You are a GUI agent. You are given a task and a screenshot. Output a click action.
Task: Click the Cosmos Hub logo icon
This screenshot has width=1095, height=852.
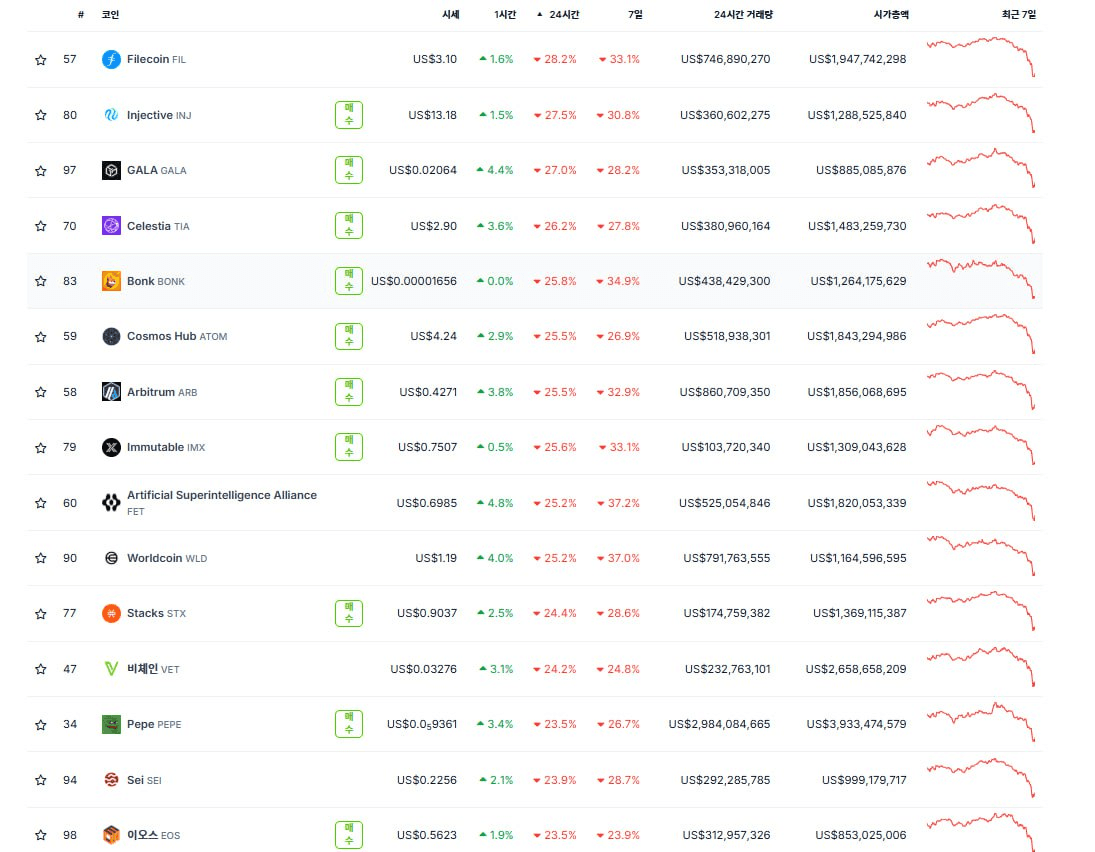111,336
